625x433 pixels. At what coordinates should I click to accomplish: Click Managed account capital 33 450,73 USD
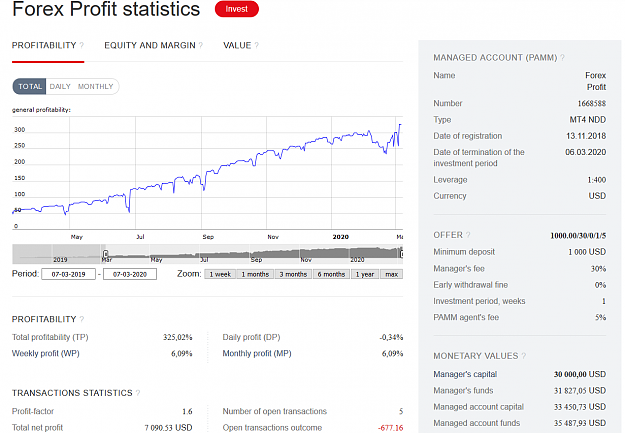click(580, 407)
